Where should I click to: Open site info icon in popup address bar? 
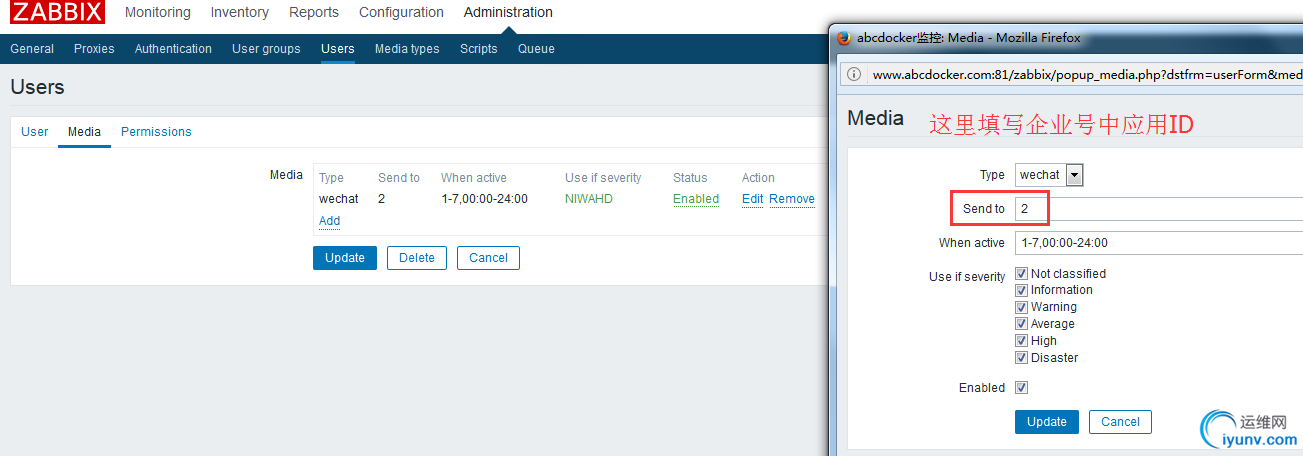[x=855, y=74]
